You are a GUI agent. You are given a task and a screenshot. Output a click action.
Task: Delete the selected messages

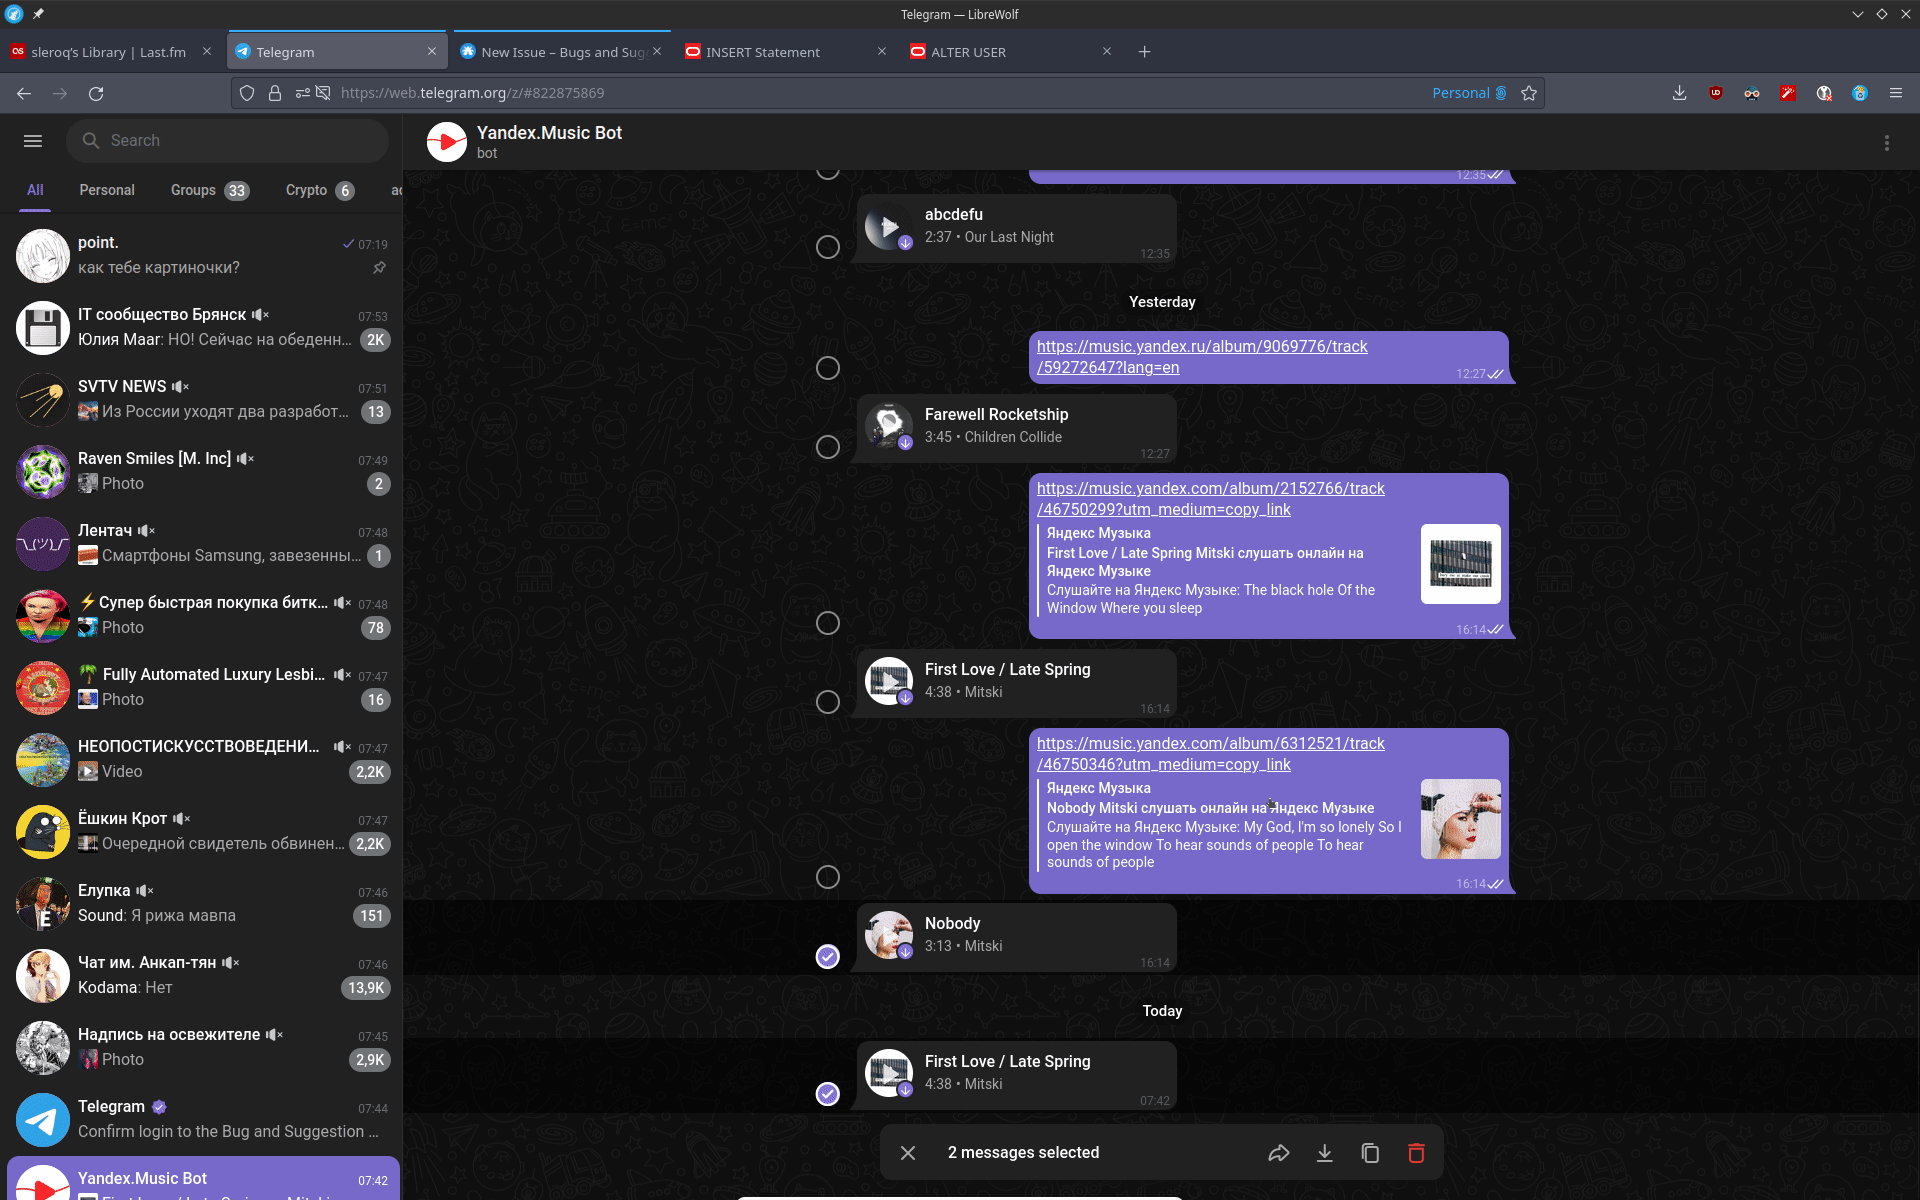pos(1416,1153)
